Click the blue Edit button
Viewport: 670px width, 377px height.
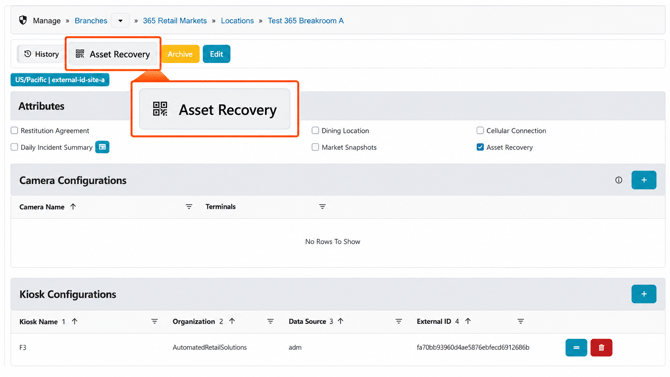216,54
